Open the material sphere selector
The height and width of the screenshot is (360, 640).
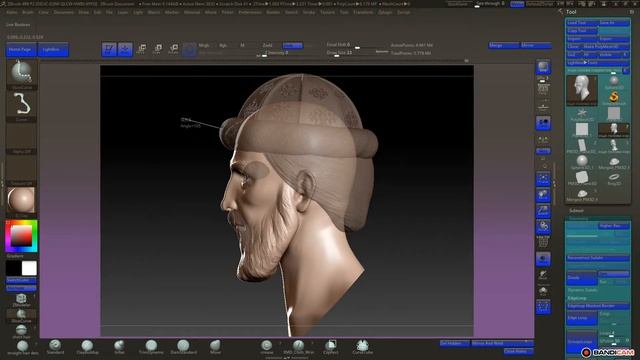[x=21, y=200]
